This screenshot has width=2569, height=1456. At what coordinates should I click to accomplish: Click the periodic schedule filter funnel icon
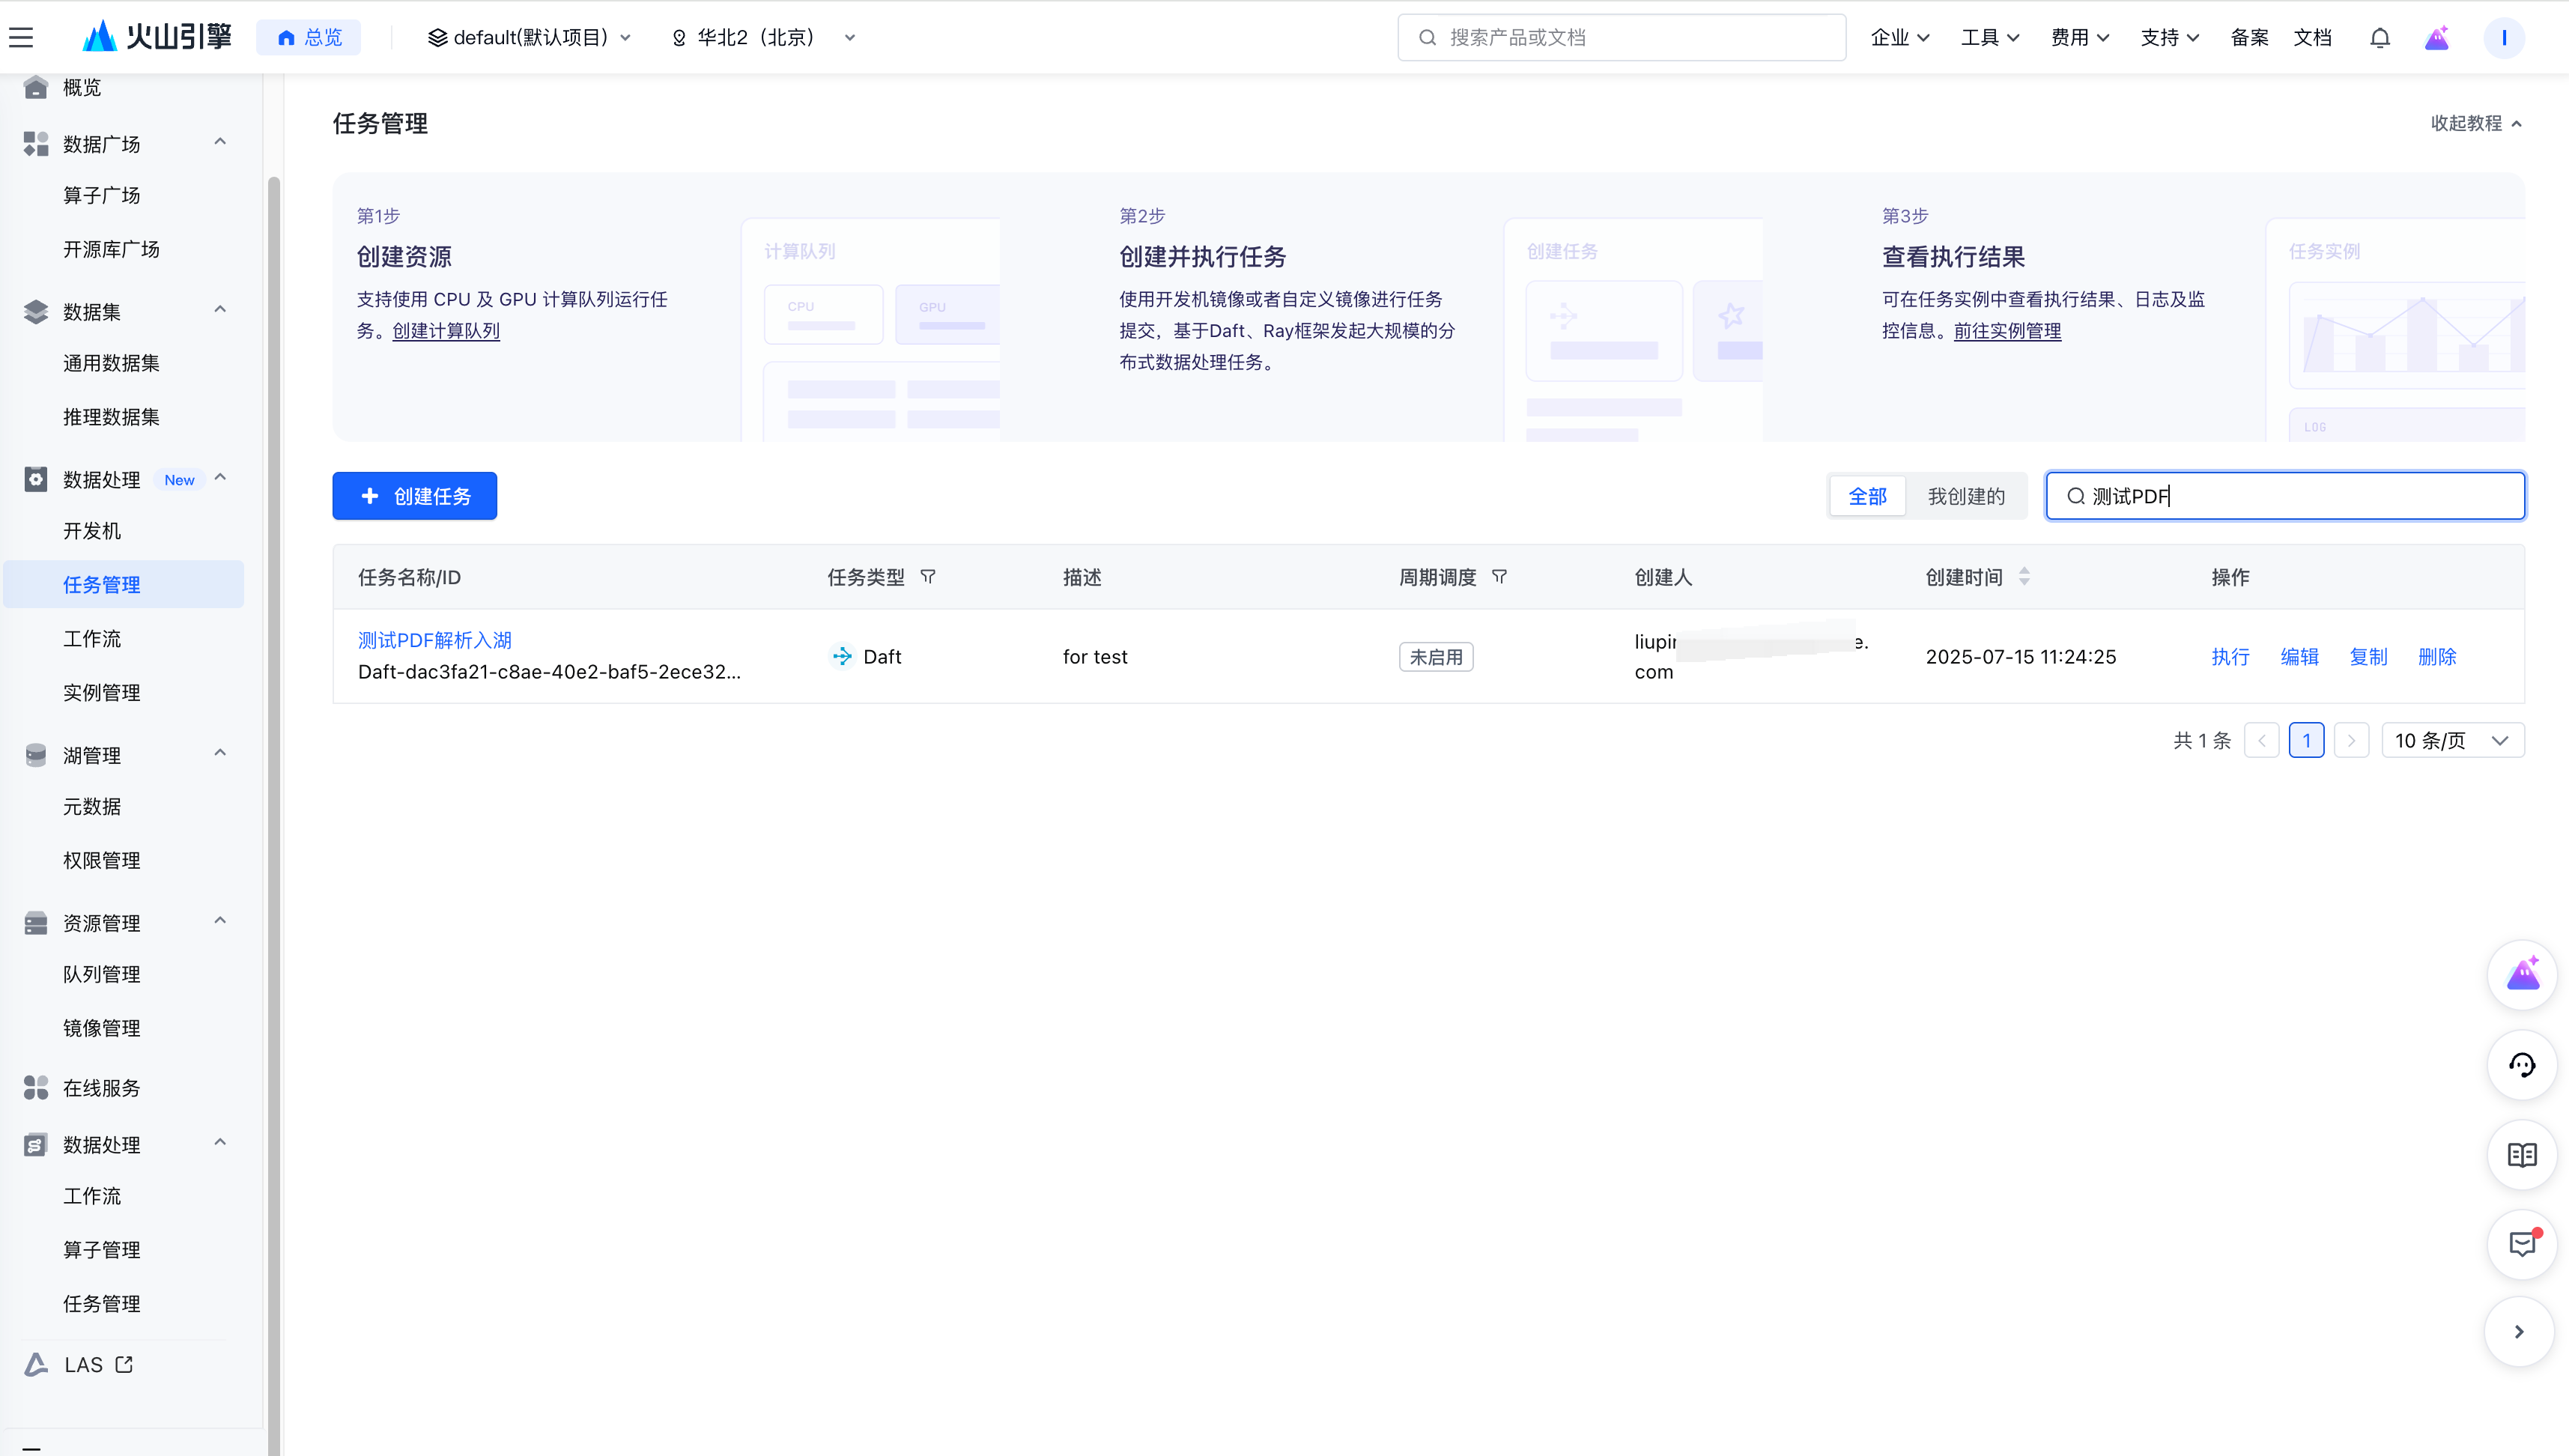[x=1499, y=577]
